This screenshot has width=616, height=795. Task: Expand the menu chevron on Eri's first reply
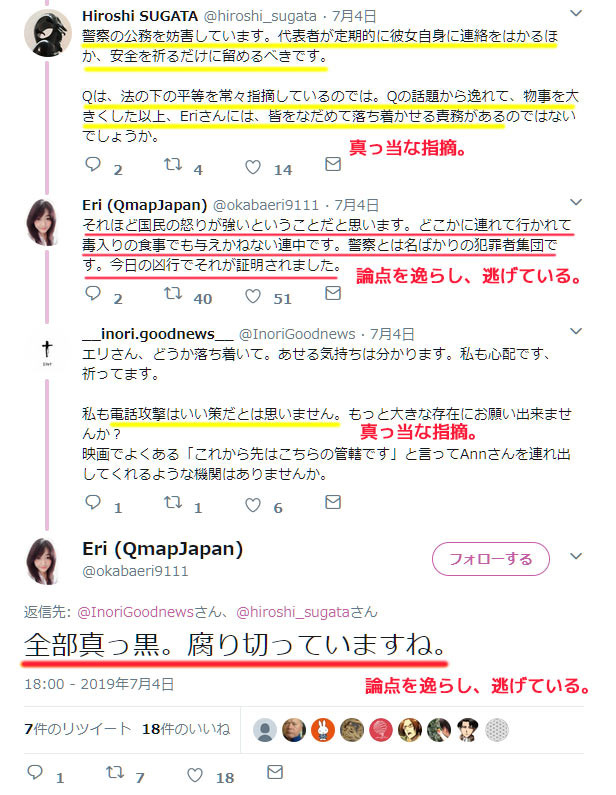coord(576,202)
